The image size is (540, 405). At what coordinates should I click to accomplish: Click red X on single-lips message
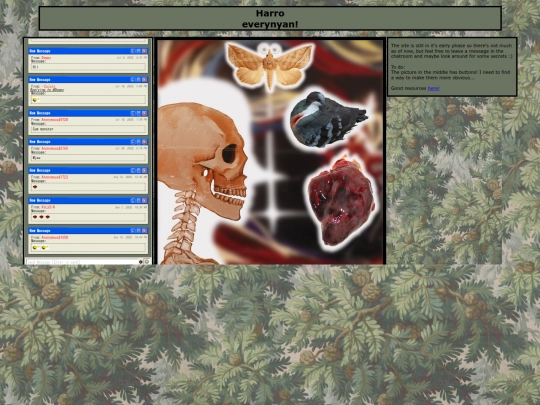tap(144, 170)
